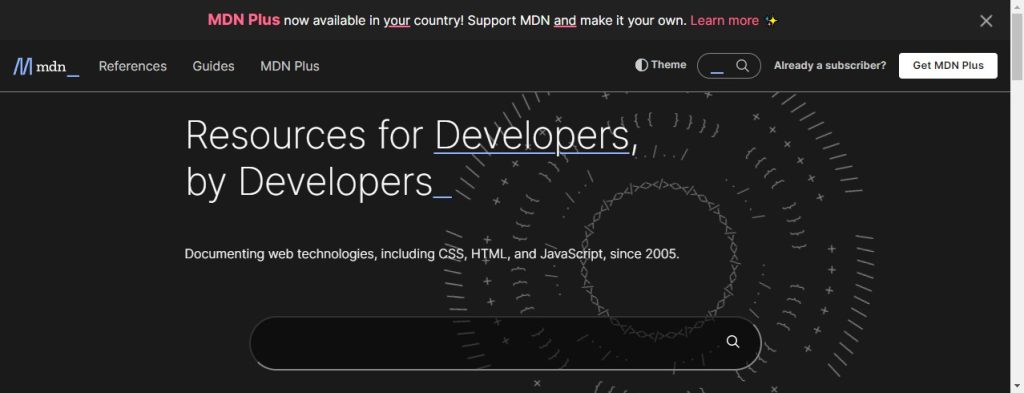Follow the Learn more banner link

coord(724,20)
